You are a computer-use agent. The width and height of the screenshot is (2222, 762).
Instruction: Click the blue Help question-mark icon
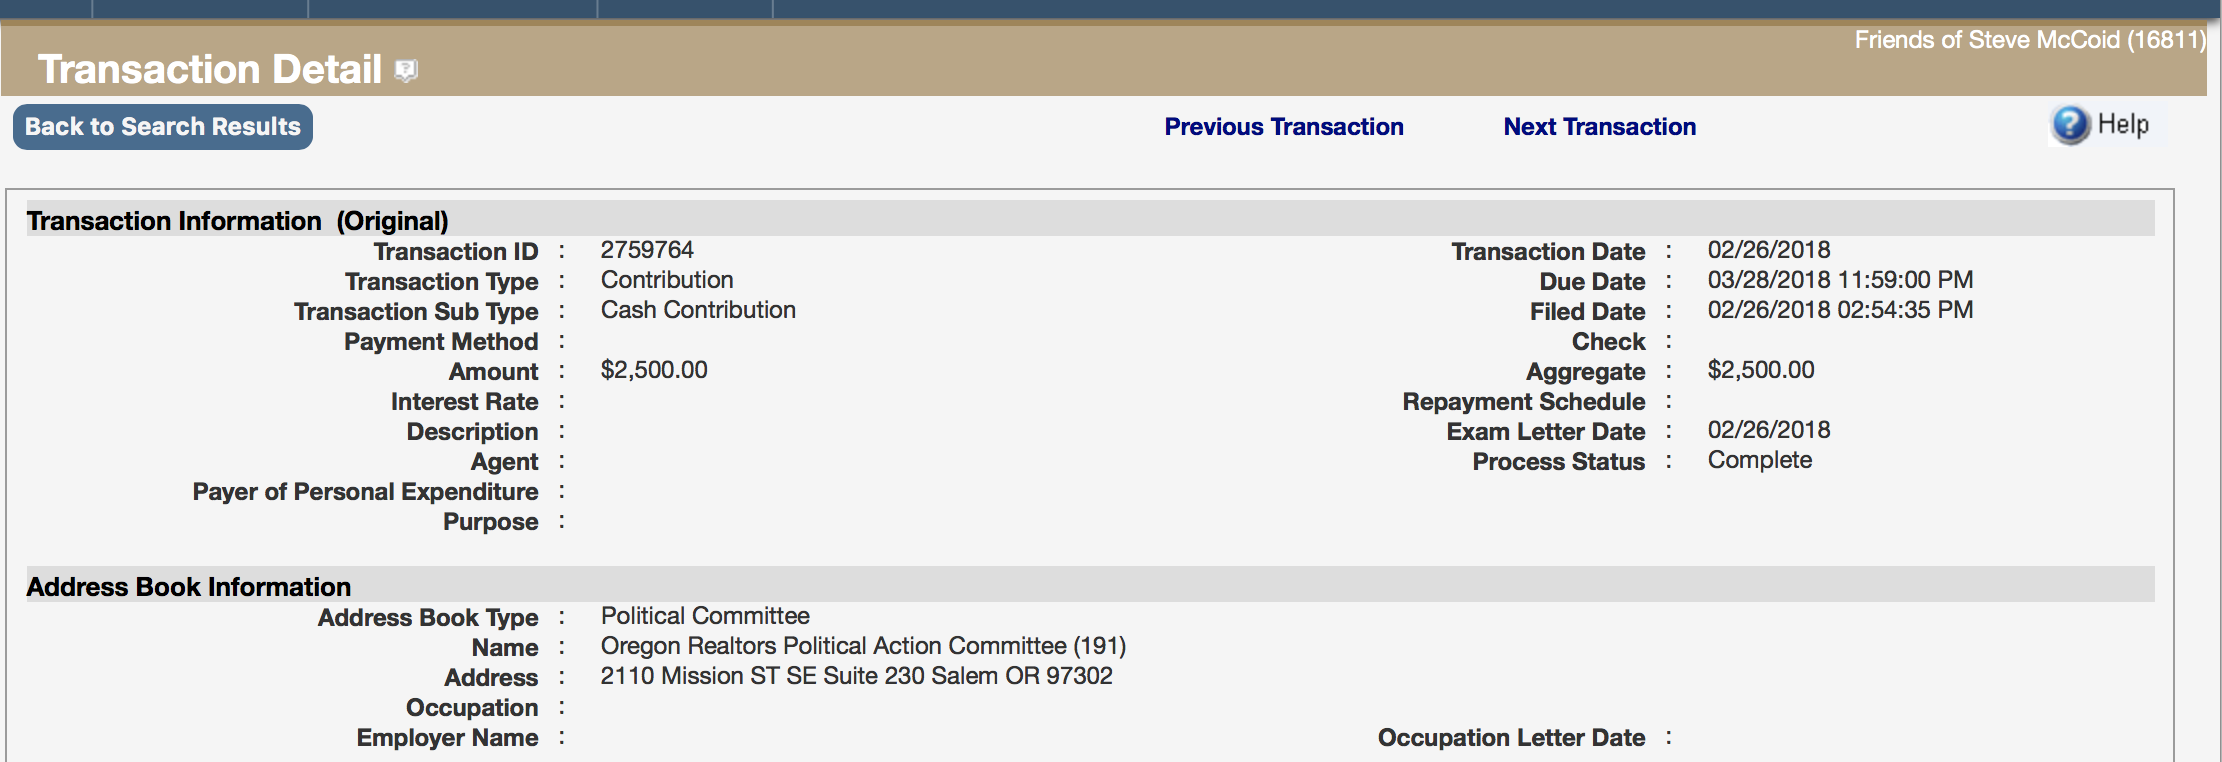click(2070, 125)
